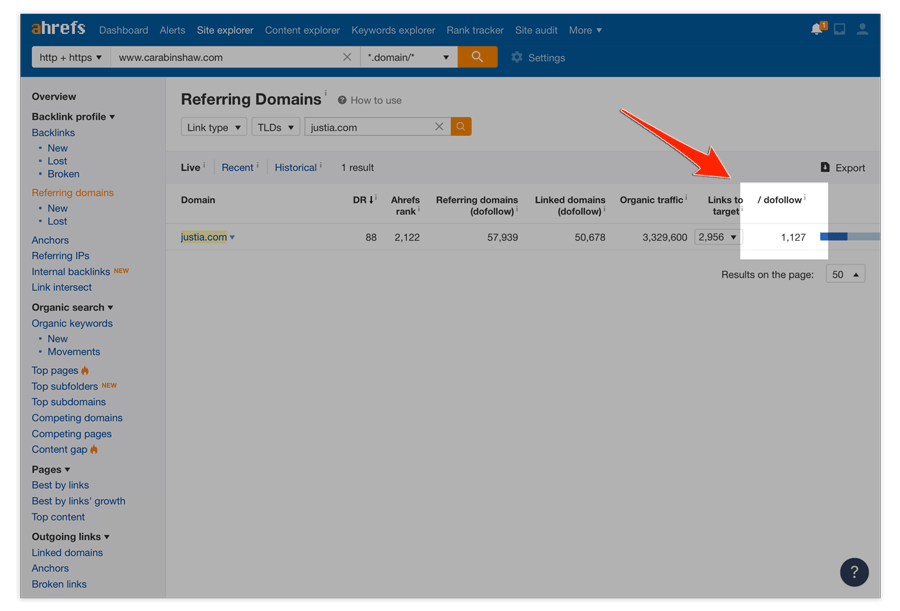Open Top subfolders in the sidebar
This screenshot has width=900, height=611.
[x=65, y=386]
